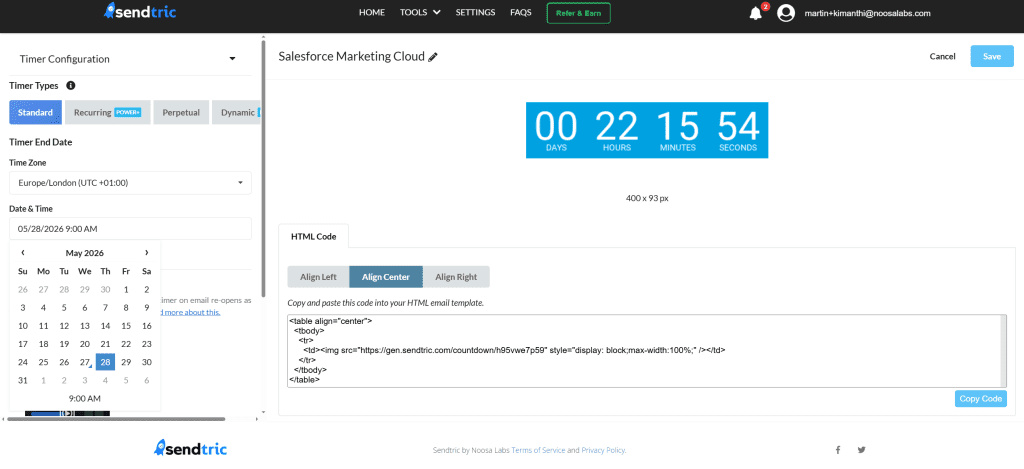Select May 10 in the calendar
Screen dimensions: 1024x469
23,325
